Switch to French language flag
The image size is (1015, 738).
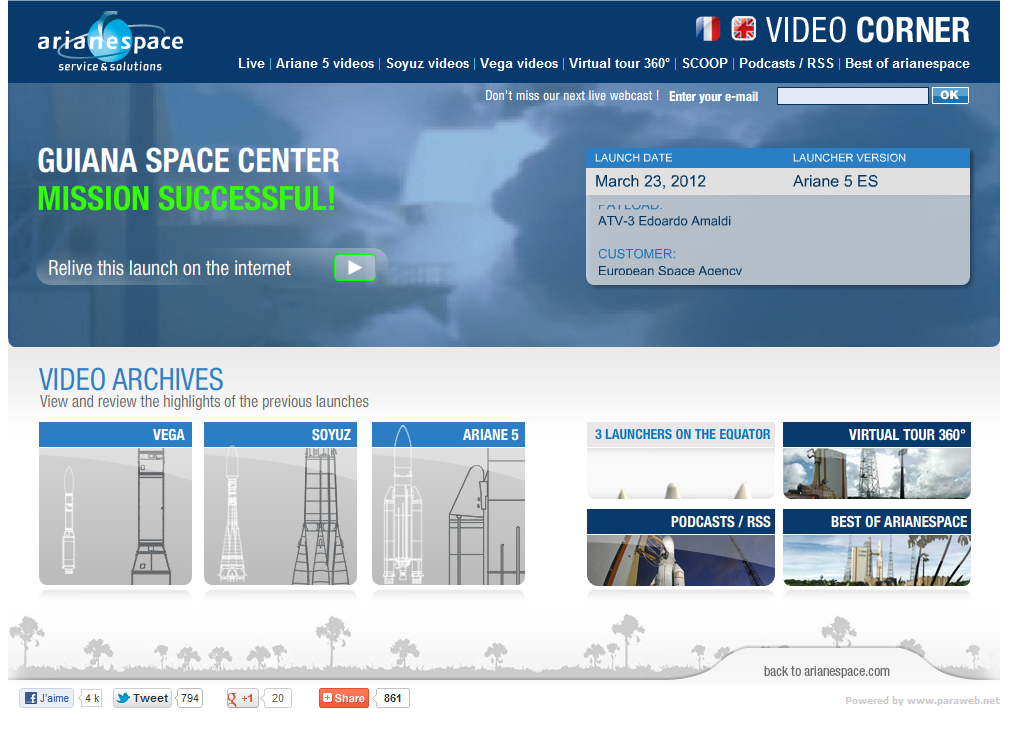pyautogui.click(x=708, y=29)
